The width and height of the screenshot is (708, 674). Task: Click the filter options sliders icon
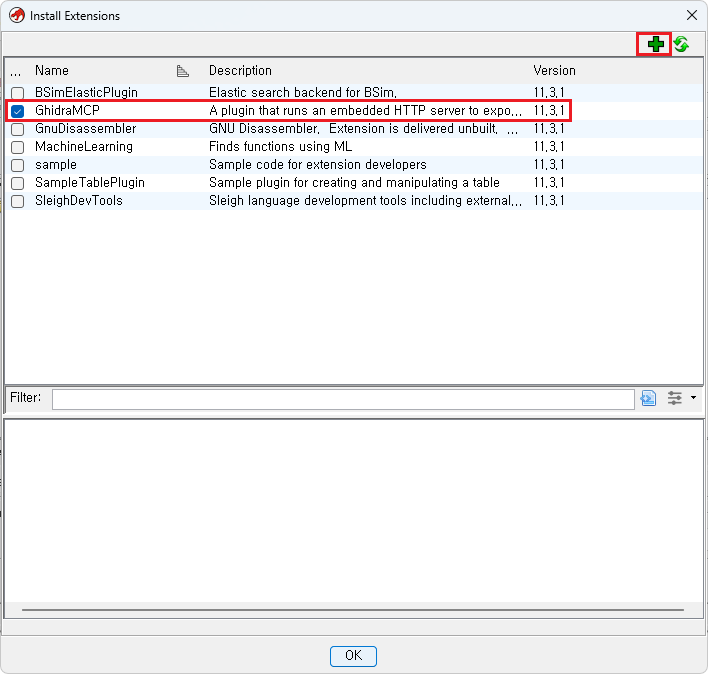point(675,398)
